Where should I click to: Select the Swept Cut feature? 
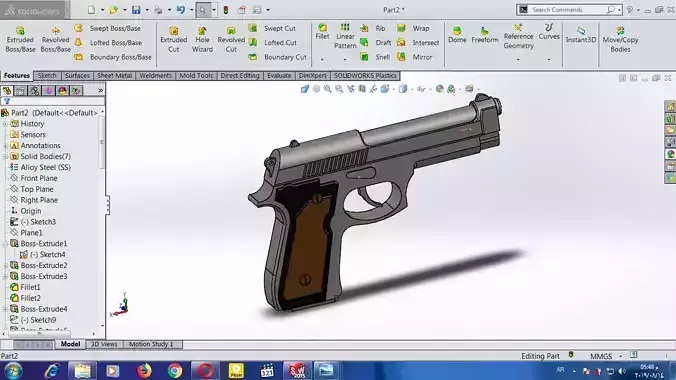click(272, 28)
